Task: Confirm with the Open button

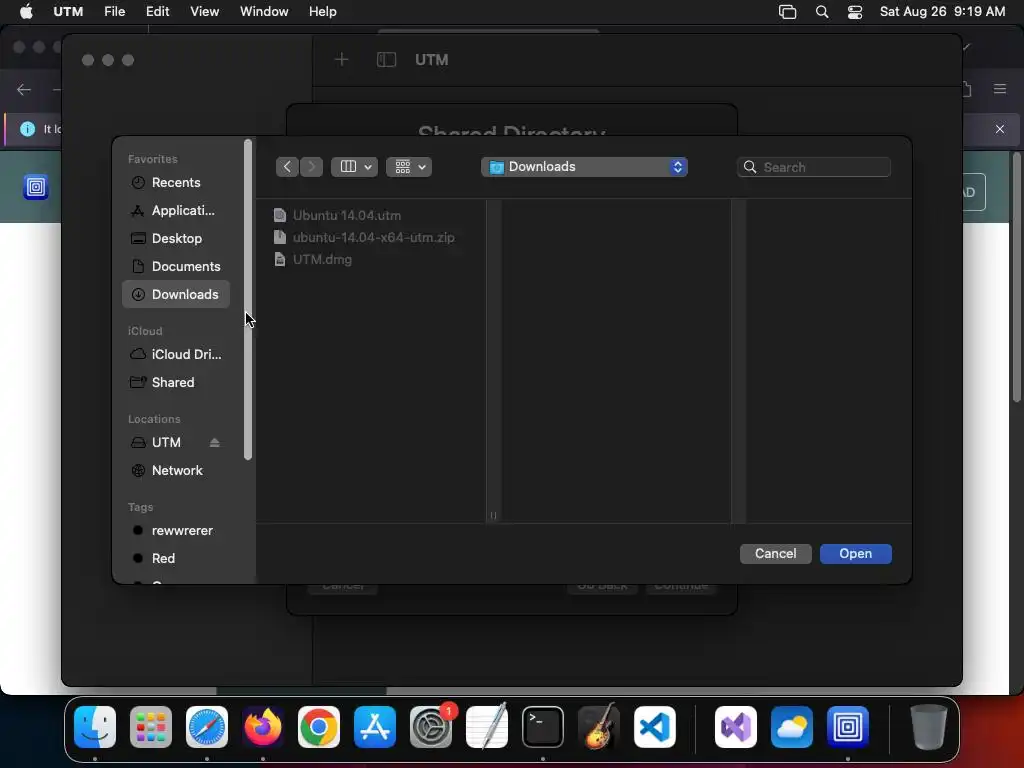Action: [856, 554]
